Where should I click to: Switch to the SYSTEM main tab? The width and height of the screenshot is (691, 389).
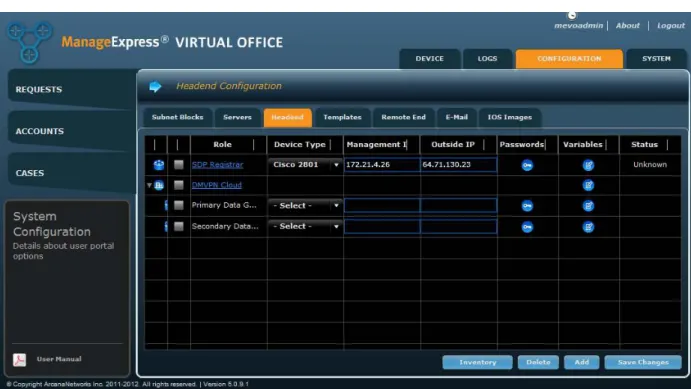click(656, 59)
